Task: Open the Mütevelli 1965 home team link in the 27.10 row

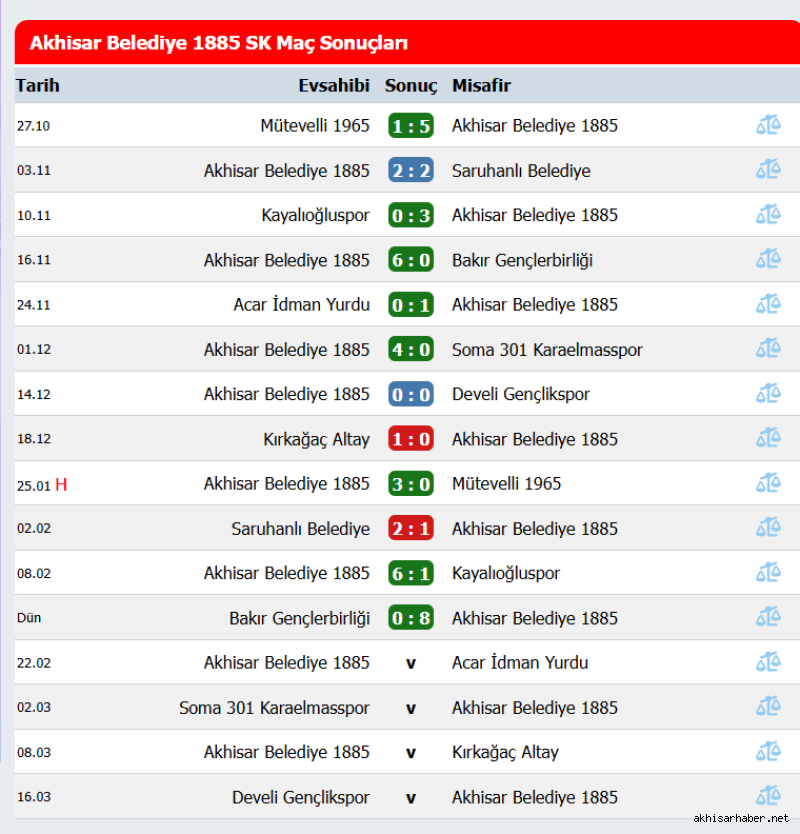Action: click(x=314, y=126)
